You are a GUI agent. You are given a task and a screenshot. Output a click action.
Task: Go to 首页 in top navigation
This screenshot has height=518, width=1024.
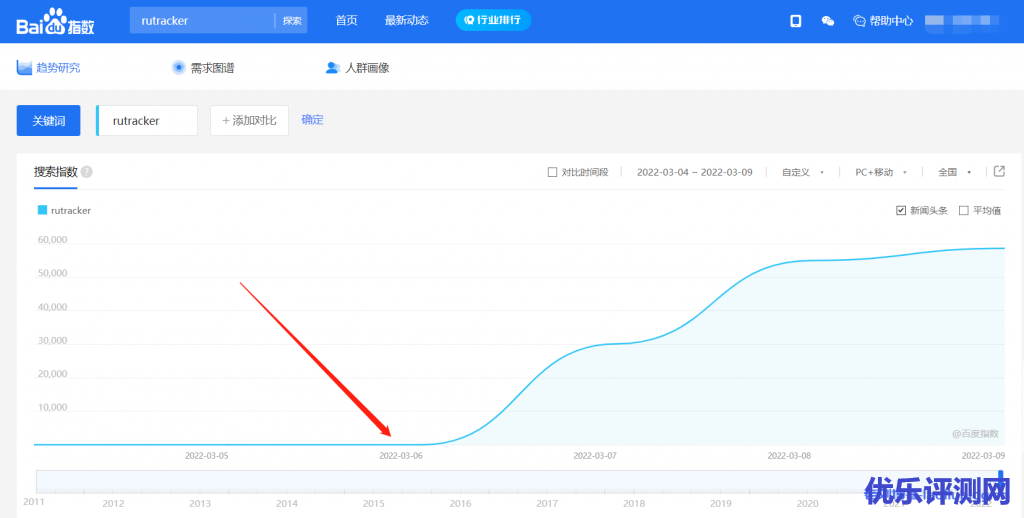346,21
